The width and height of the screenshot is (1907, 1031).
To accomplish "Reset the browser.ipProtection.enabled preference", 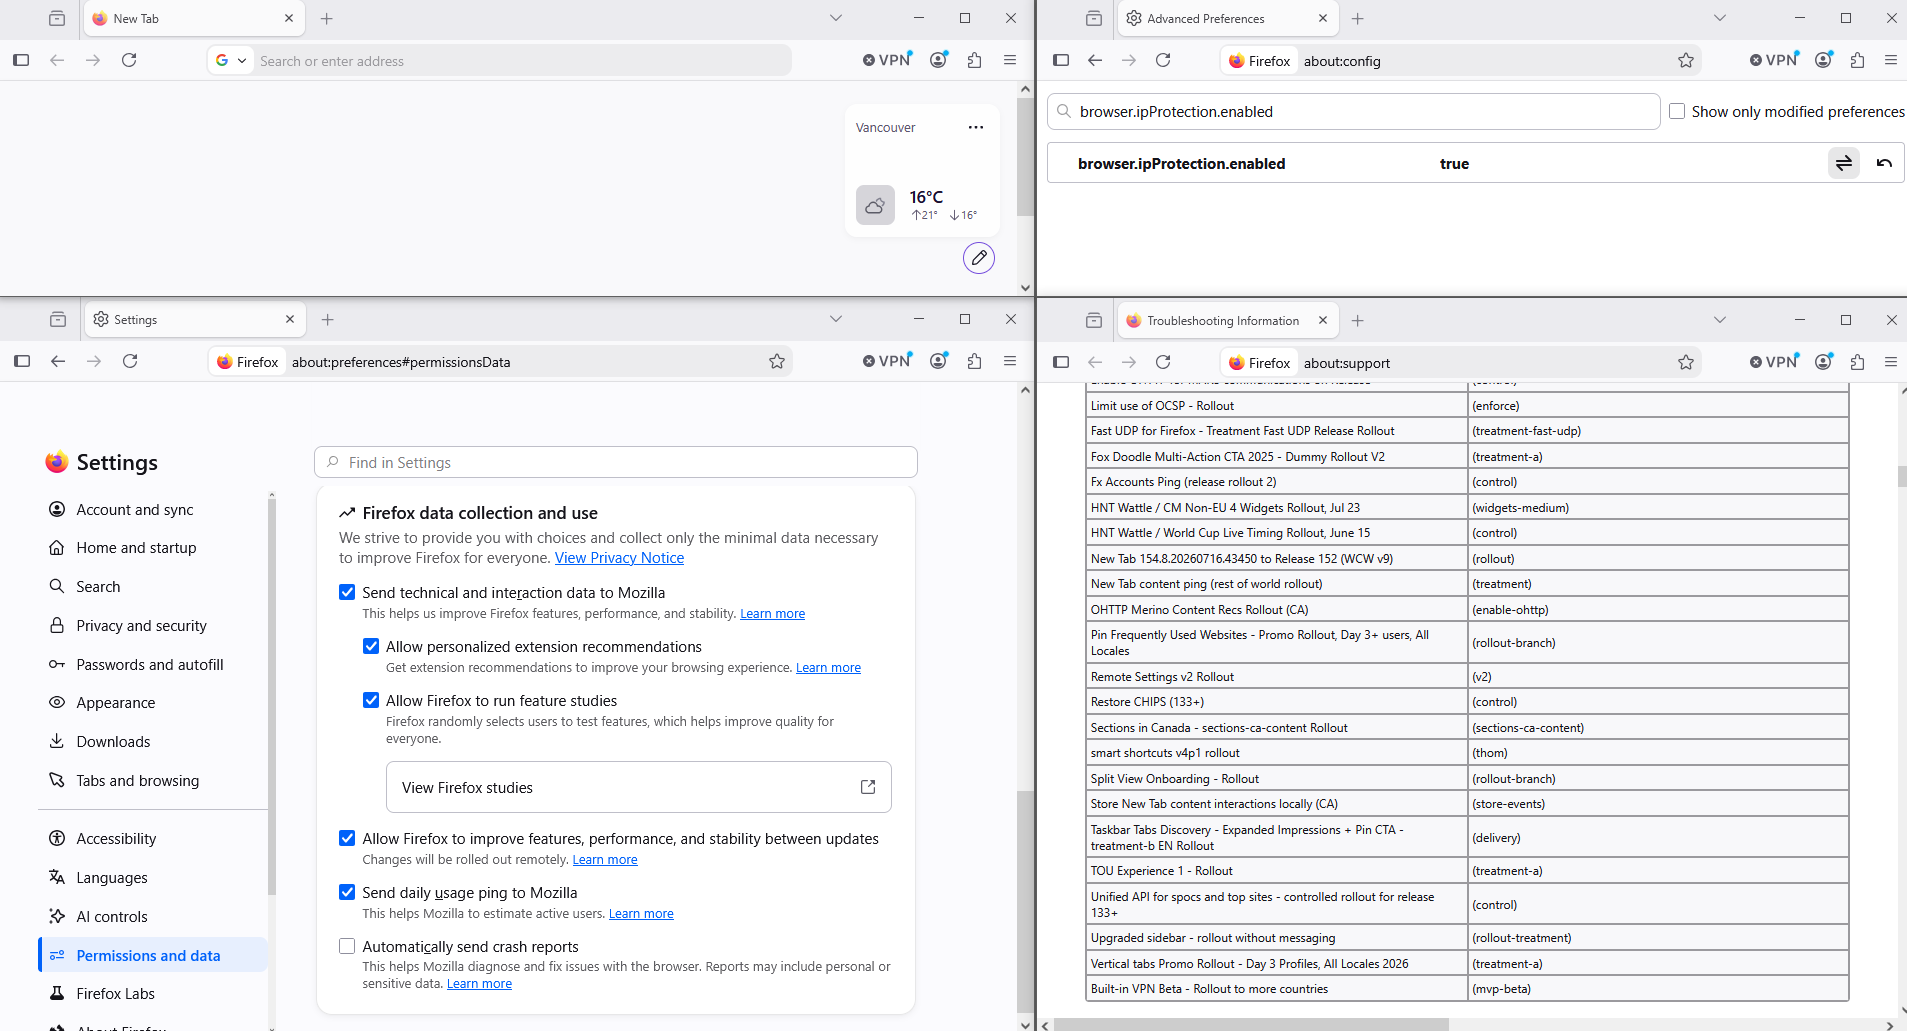I will point(1884,163).
